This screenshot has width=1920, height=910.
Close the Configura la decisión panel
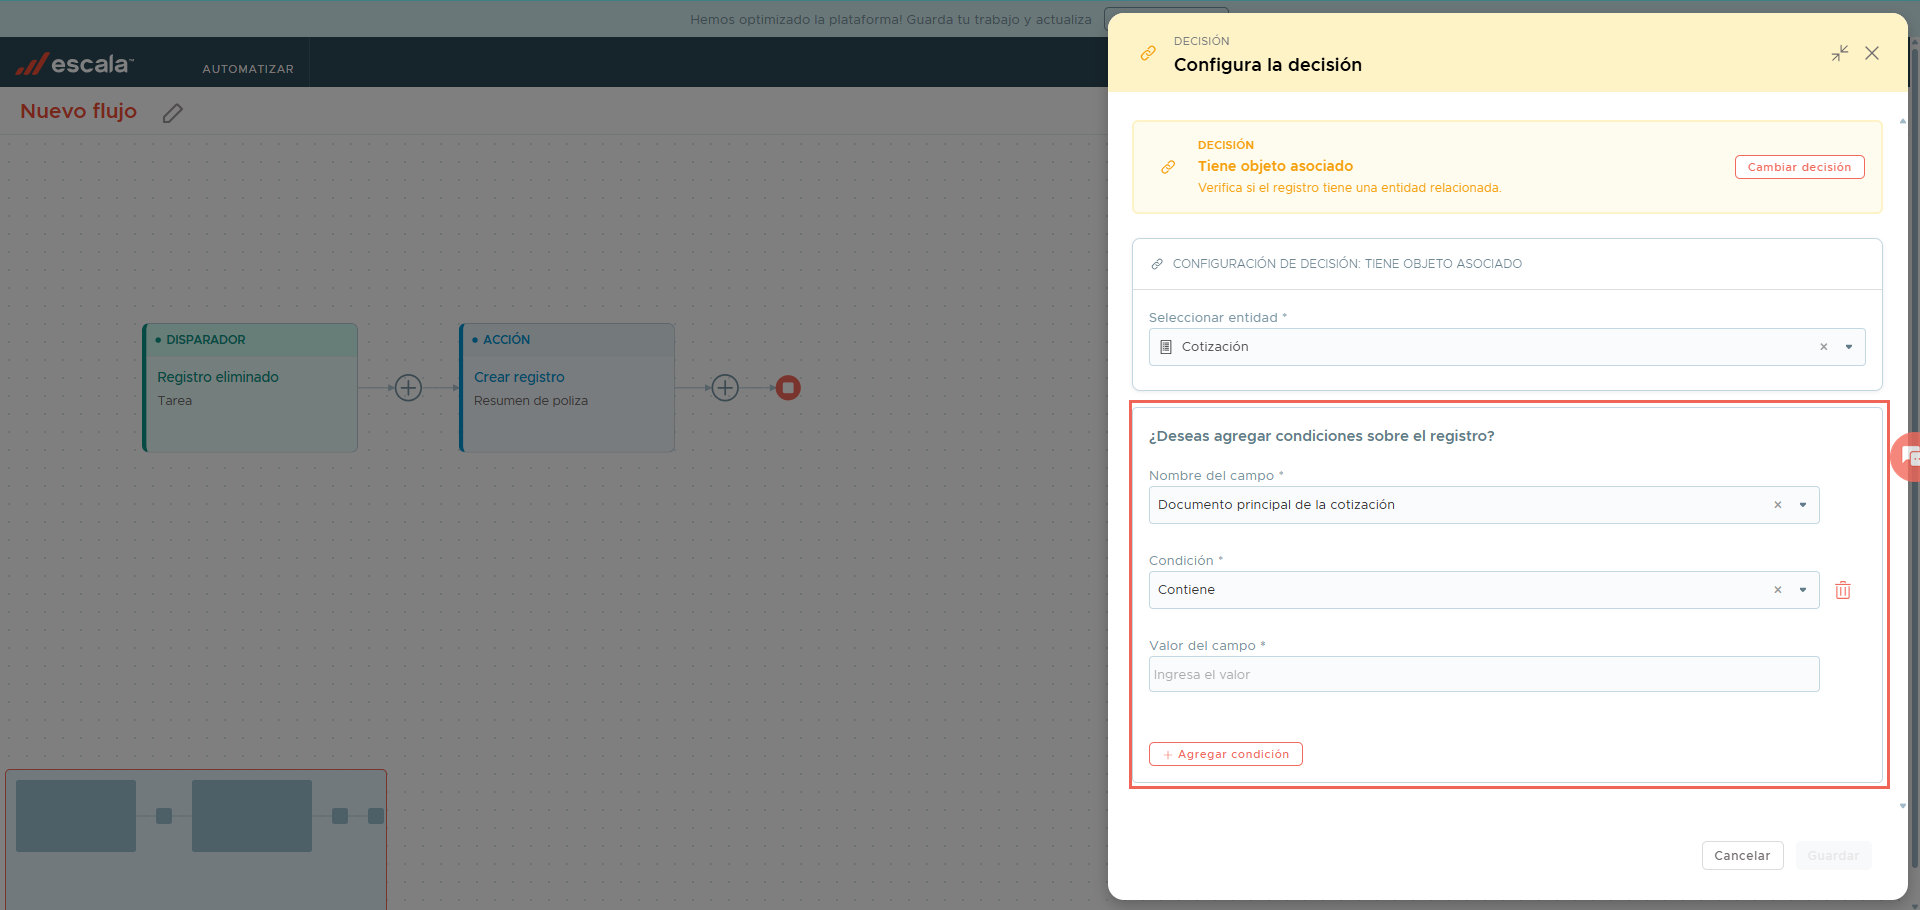1872,53
